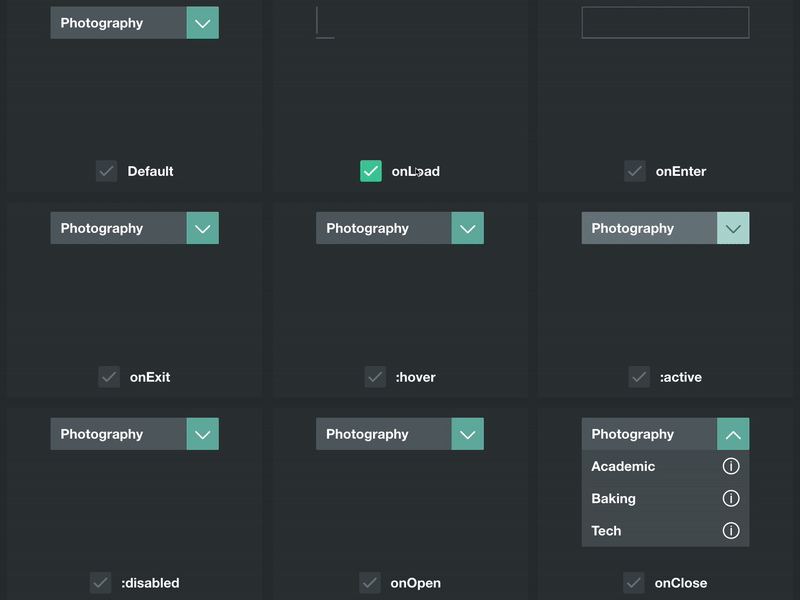Tick the onExit checkbox
Screen dimensions: 800x600
pos(109,377)
